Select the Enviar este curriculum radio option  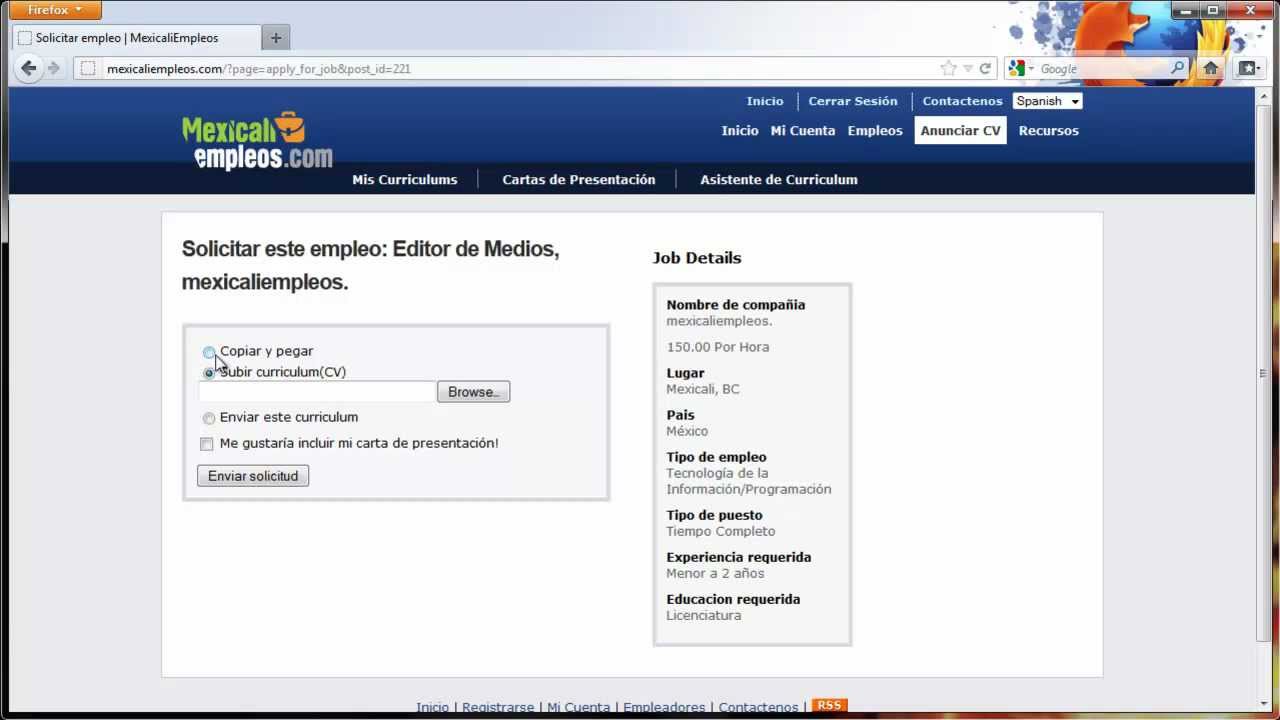point(209,418)
